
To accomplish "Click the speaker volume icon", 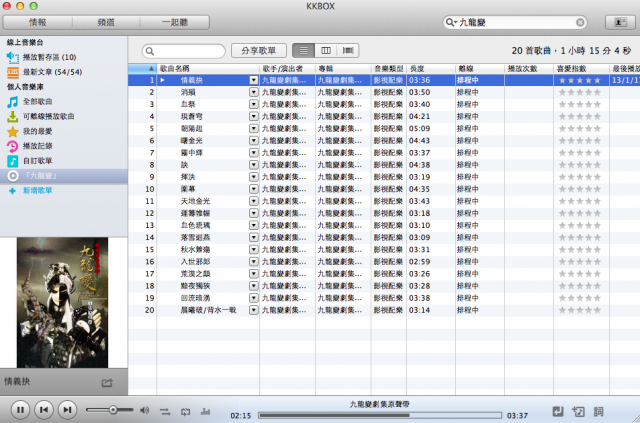I will (144, 410).
